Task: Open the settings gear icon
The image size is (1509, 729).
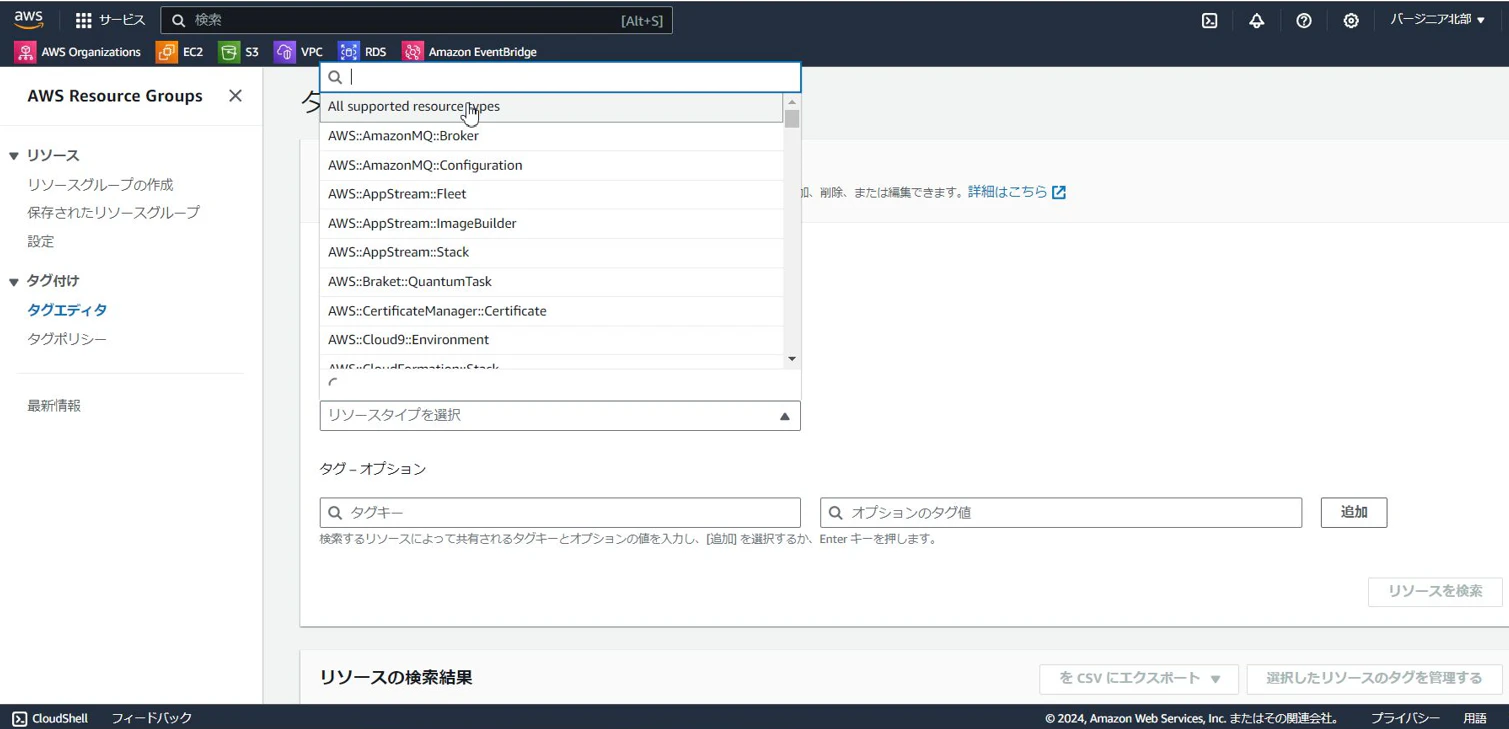Action: [x=1351, y=20]
